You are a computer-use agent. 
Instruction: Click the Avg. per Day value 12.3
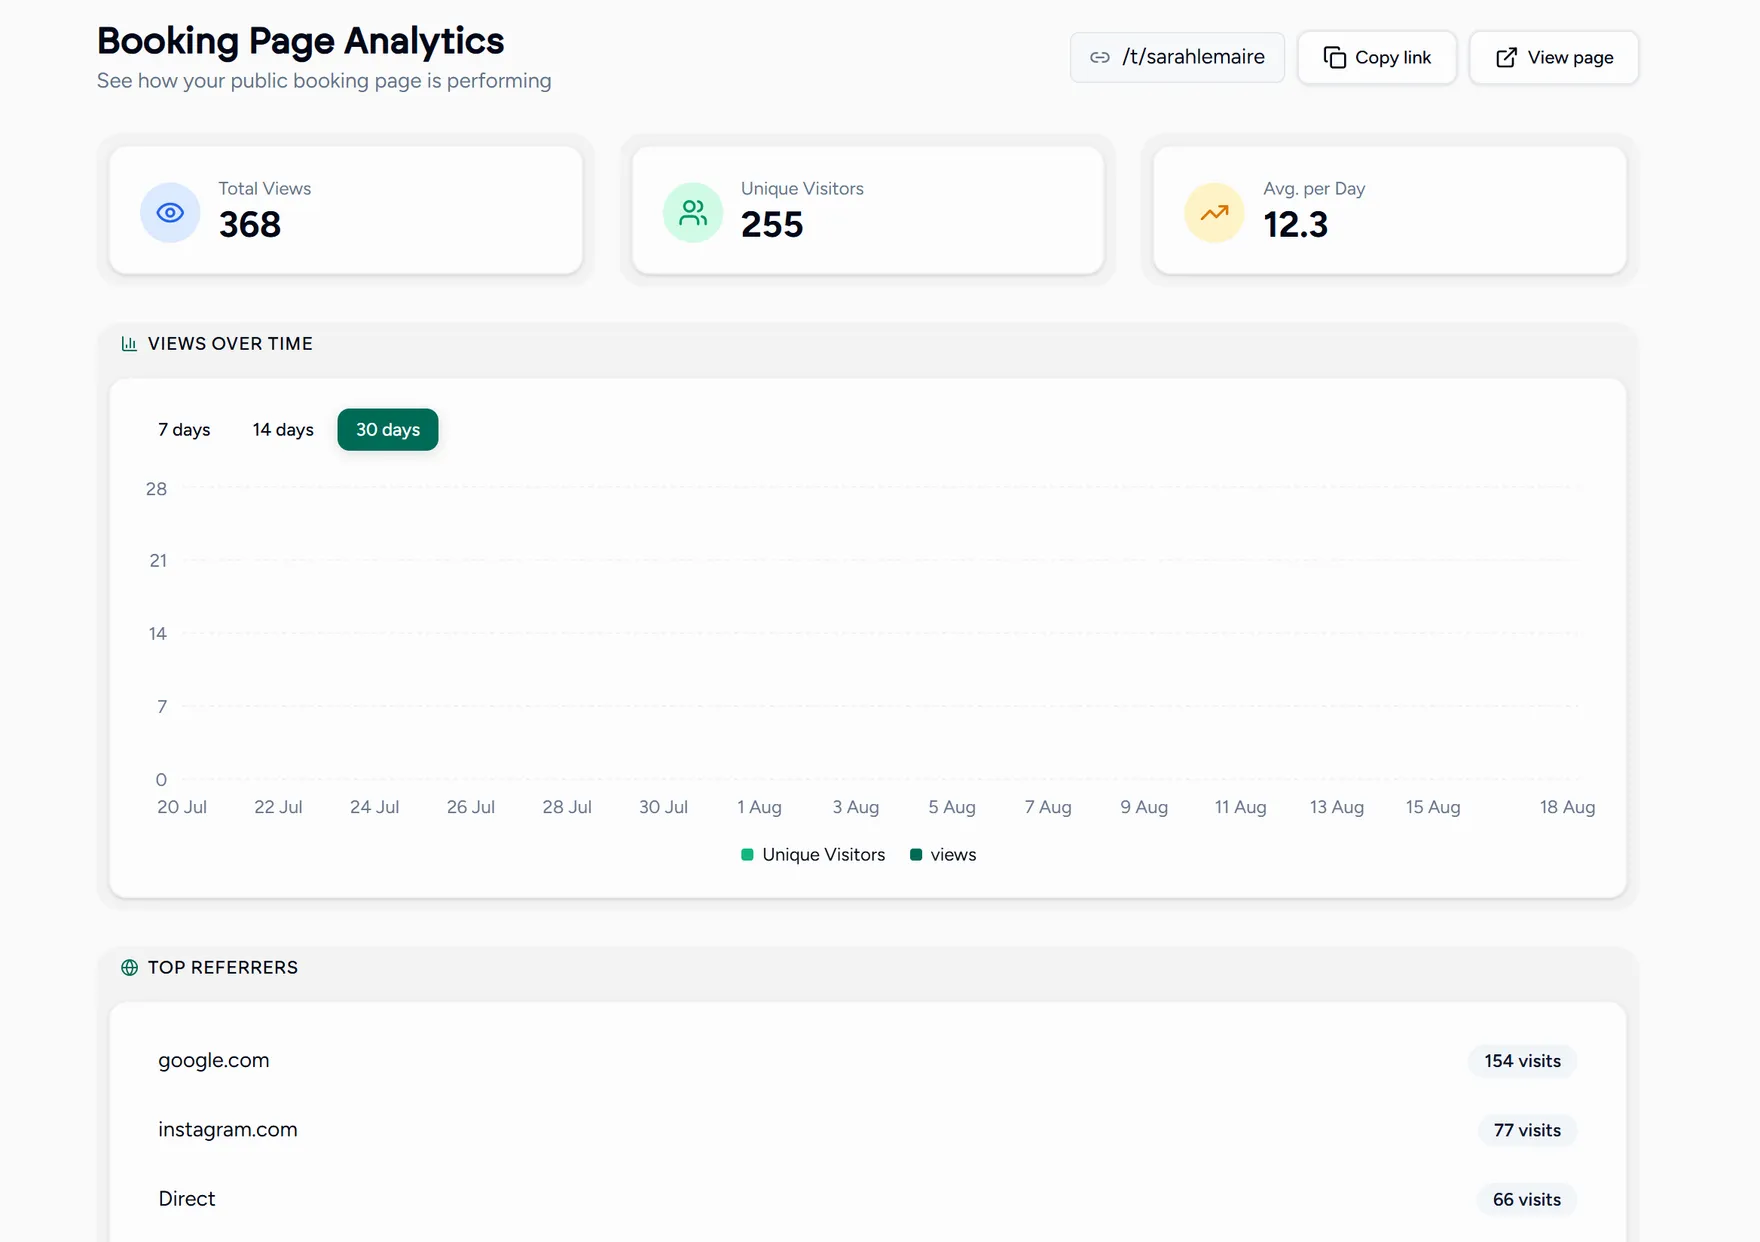click(1295, 224)
